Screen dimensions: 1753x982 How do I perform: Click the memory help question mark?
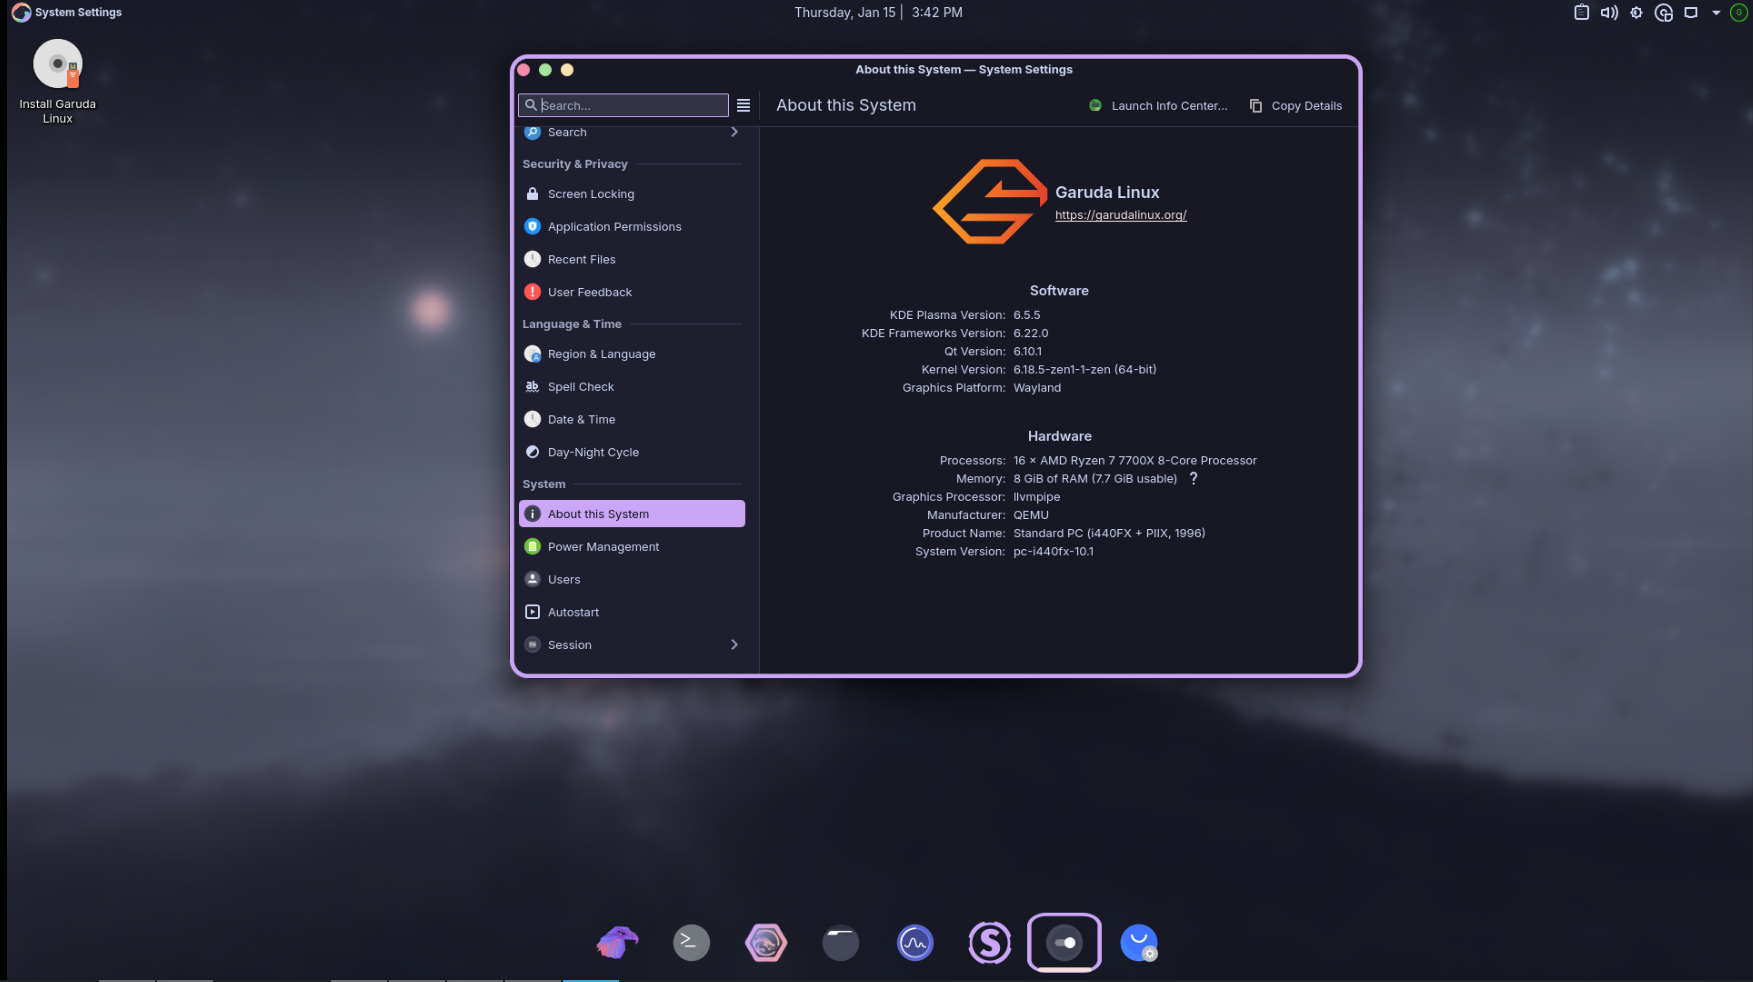(1193, 479)
